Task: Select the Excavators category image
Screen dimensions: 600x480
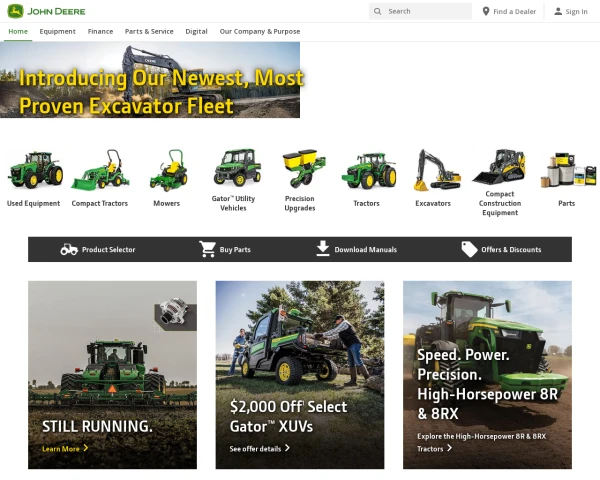Action: (437, 170)
